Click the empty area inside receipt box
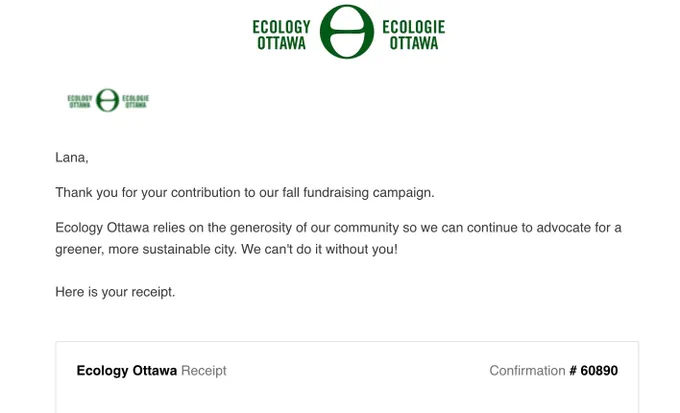The image size is (680, 413). (x=347, y=397)
